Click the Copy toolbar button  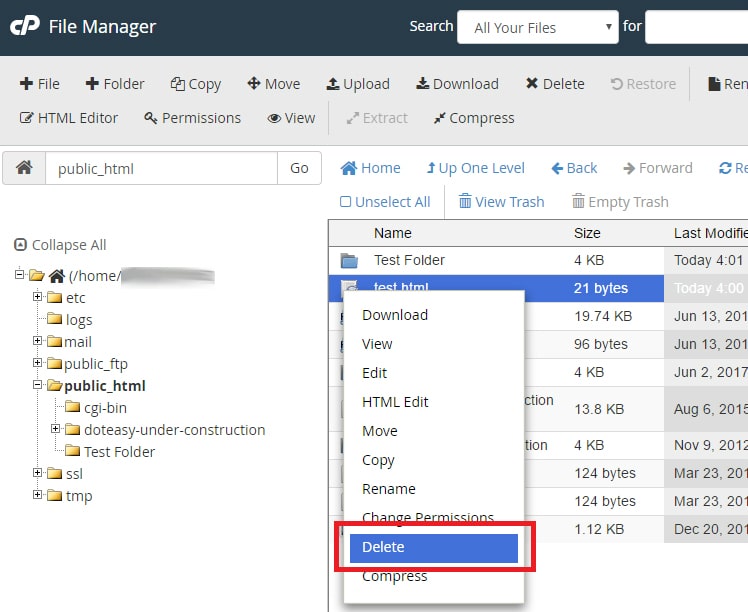(196, 84)
